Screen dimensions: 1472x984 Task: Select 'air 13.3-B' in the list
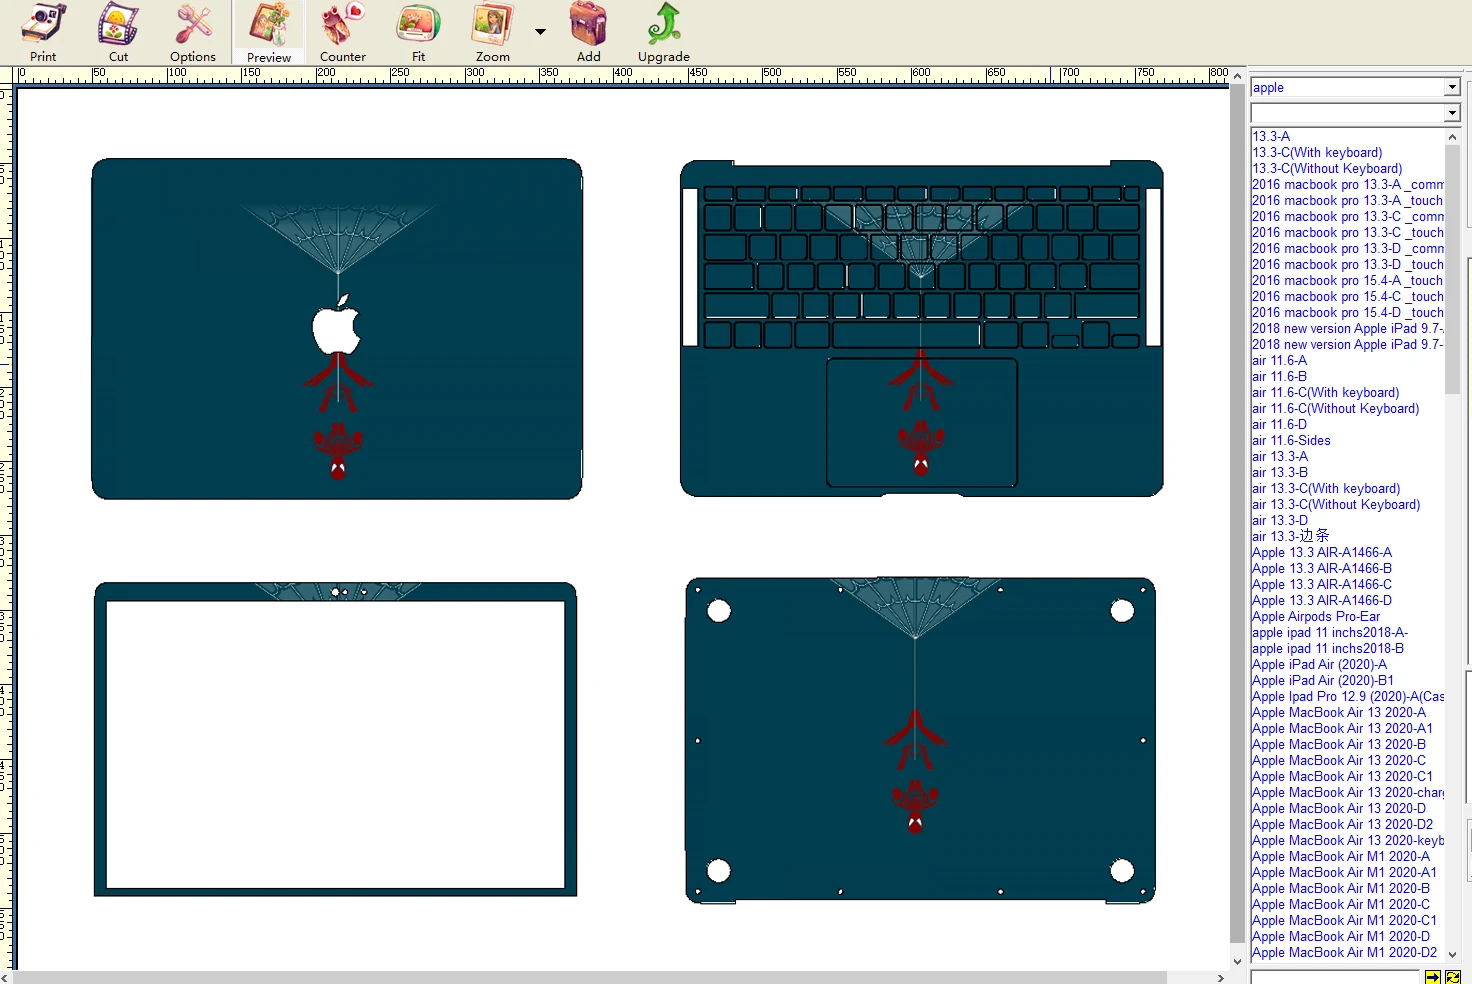1280,472
